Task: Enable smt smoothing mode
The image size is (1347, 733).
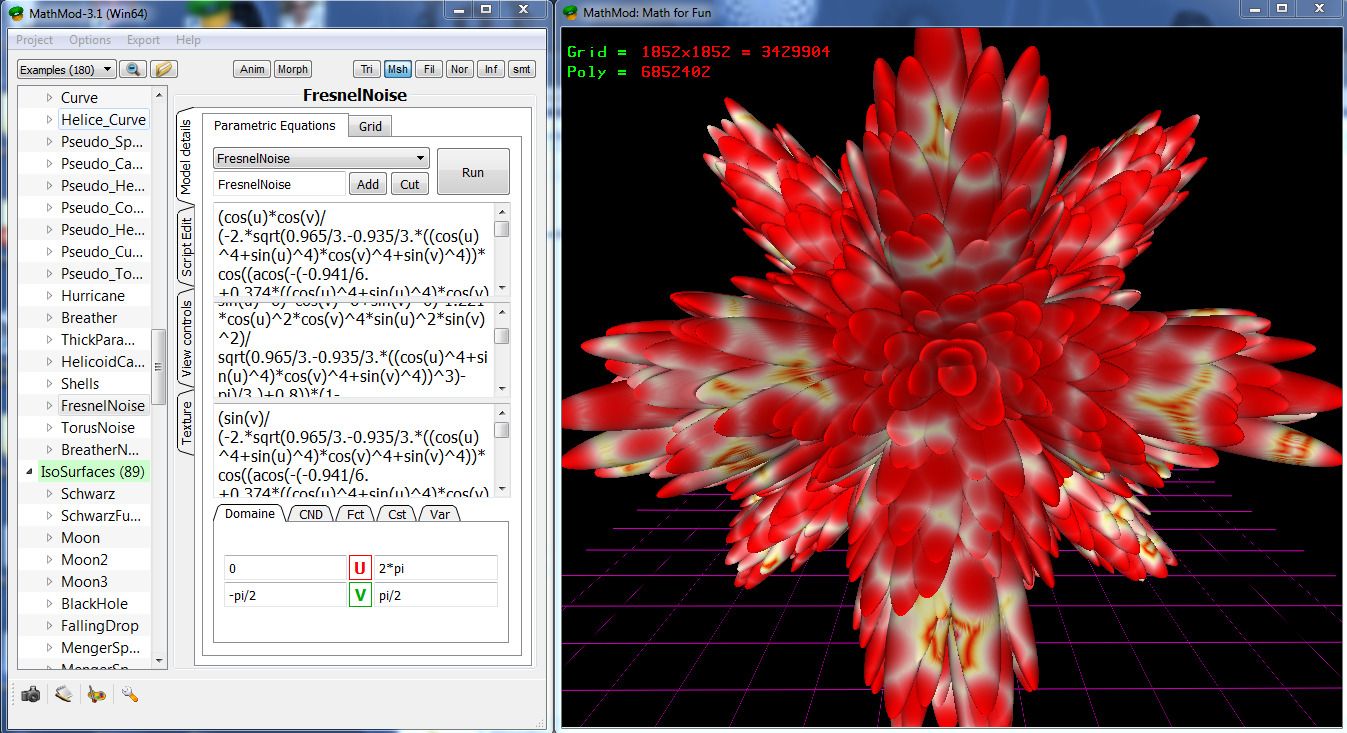Action: pyautogui.click(x=521, y=69)
